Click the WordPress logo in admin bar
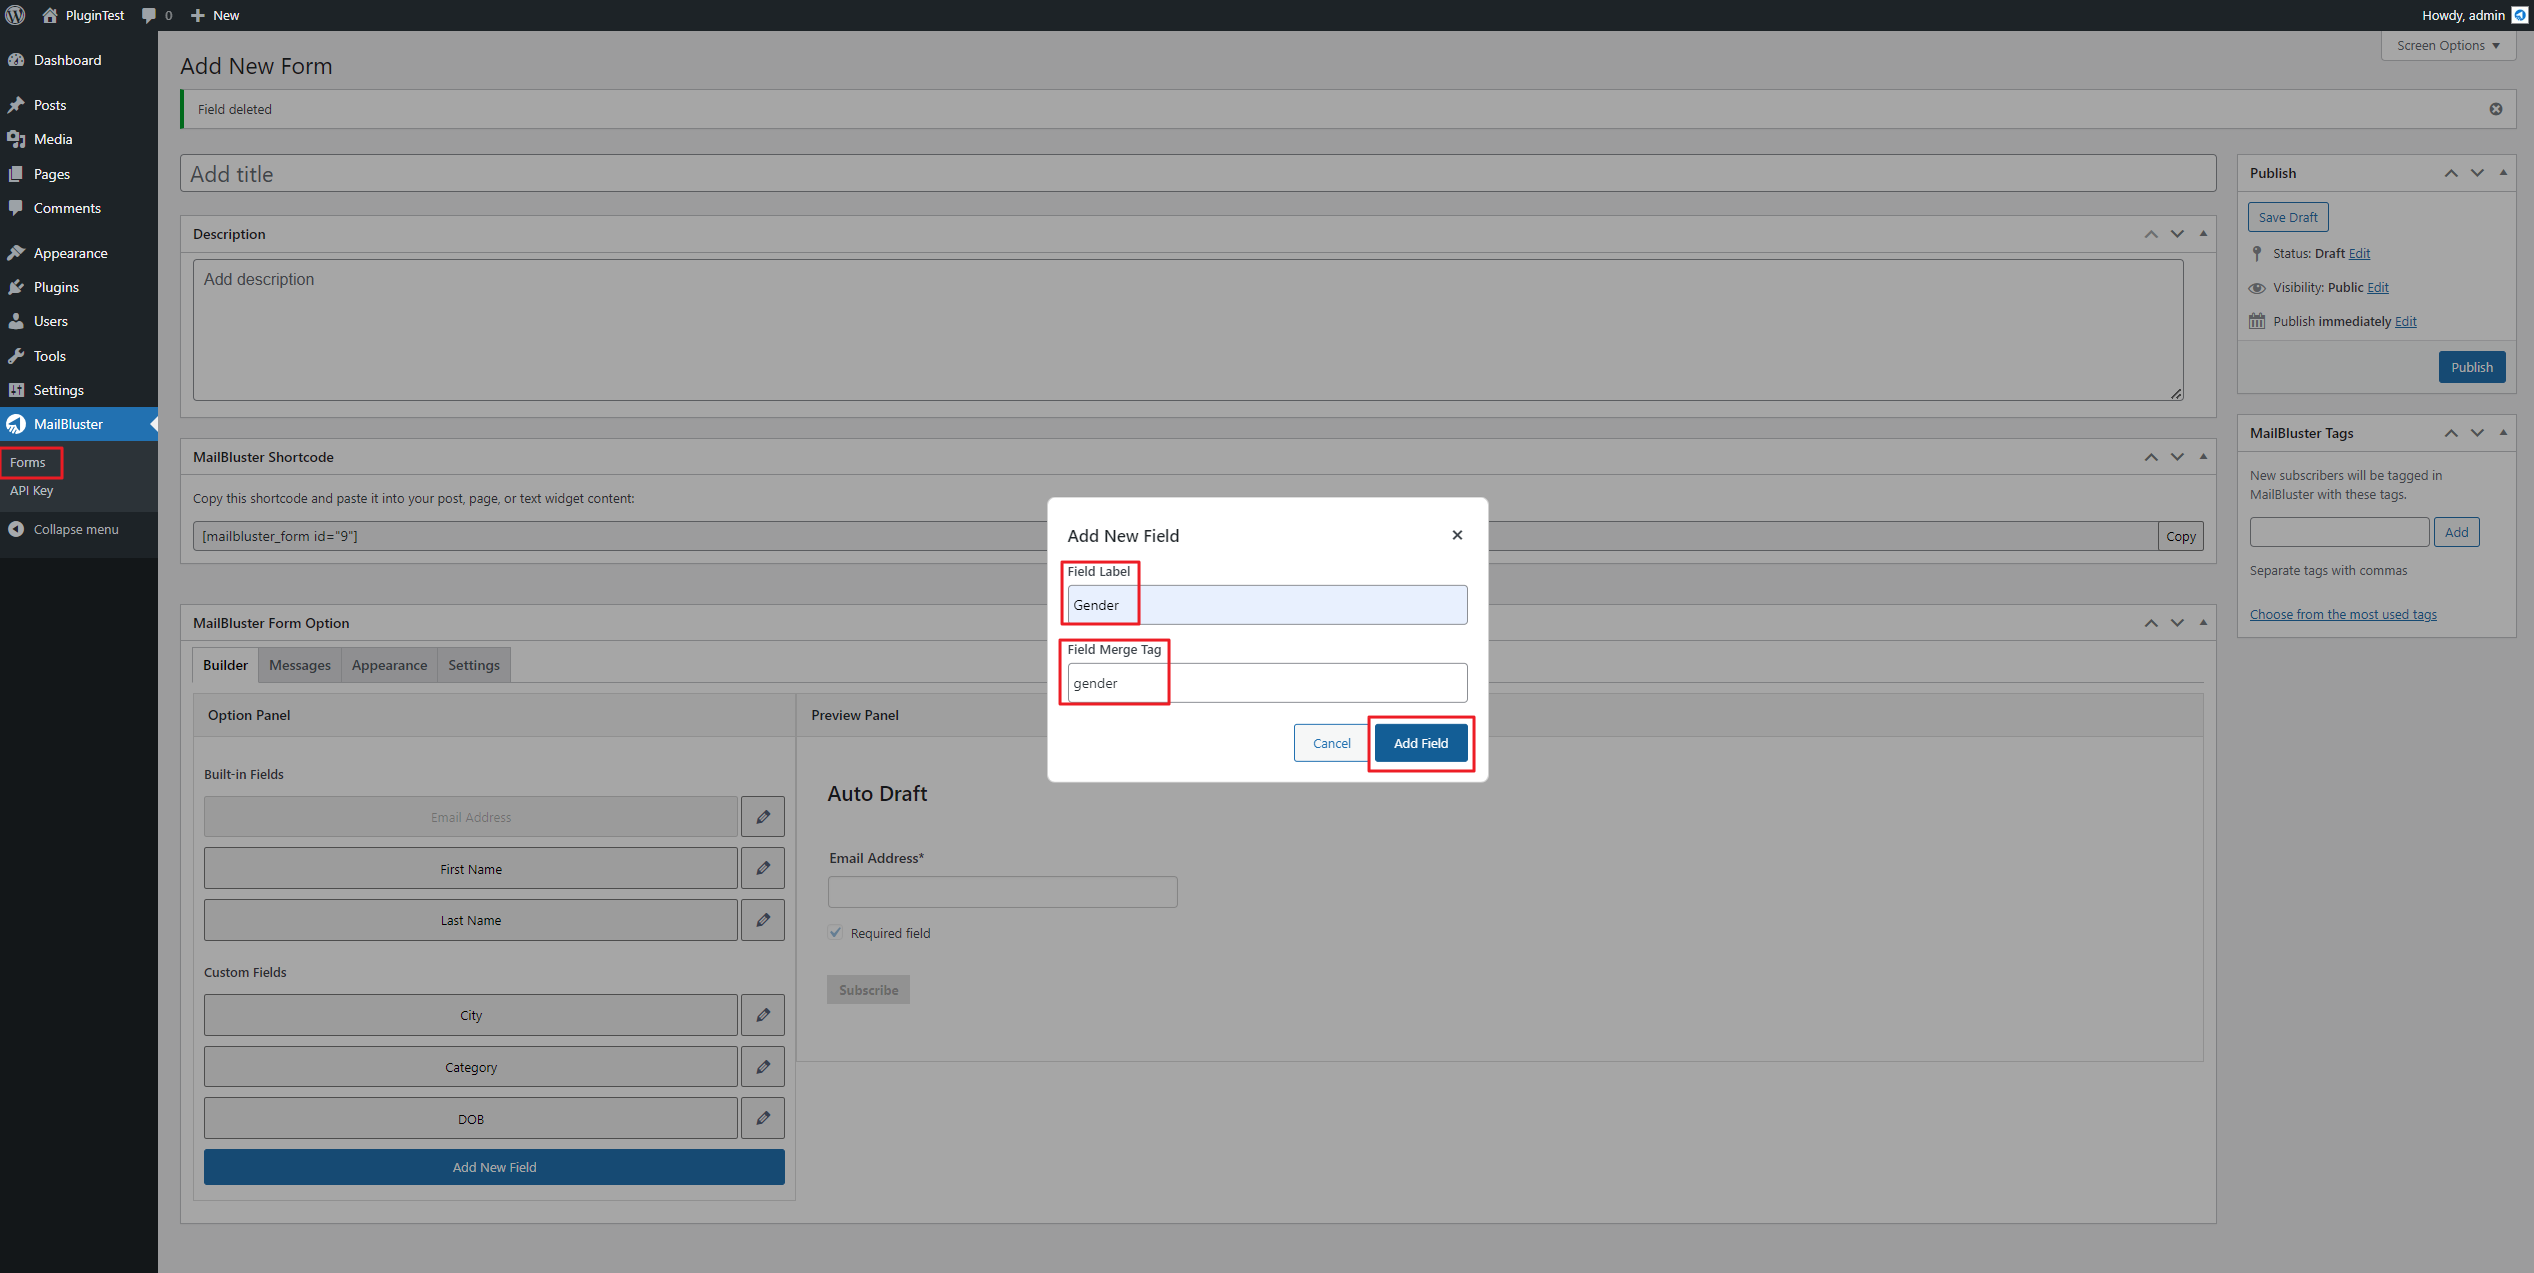2534x1273 pixels. pyautogui.click(x=15, y=15)
